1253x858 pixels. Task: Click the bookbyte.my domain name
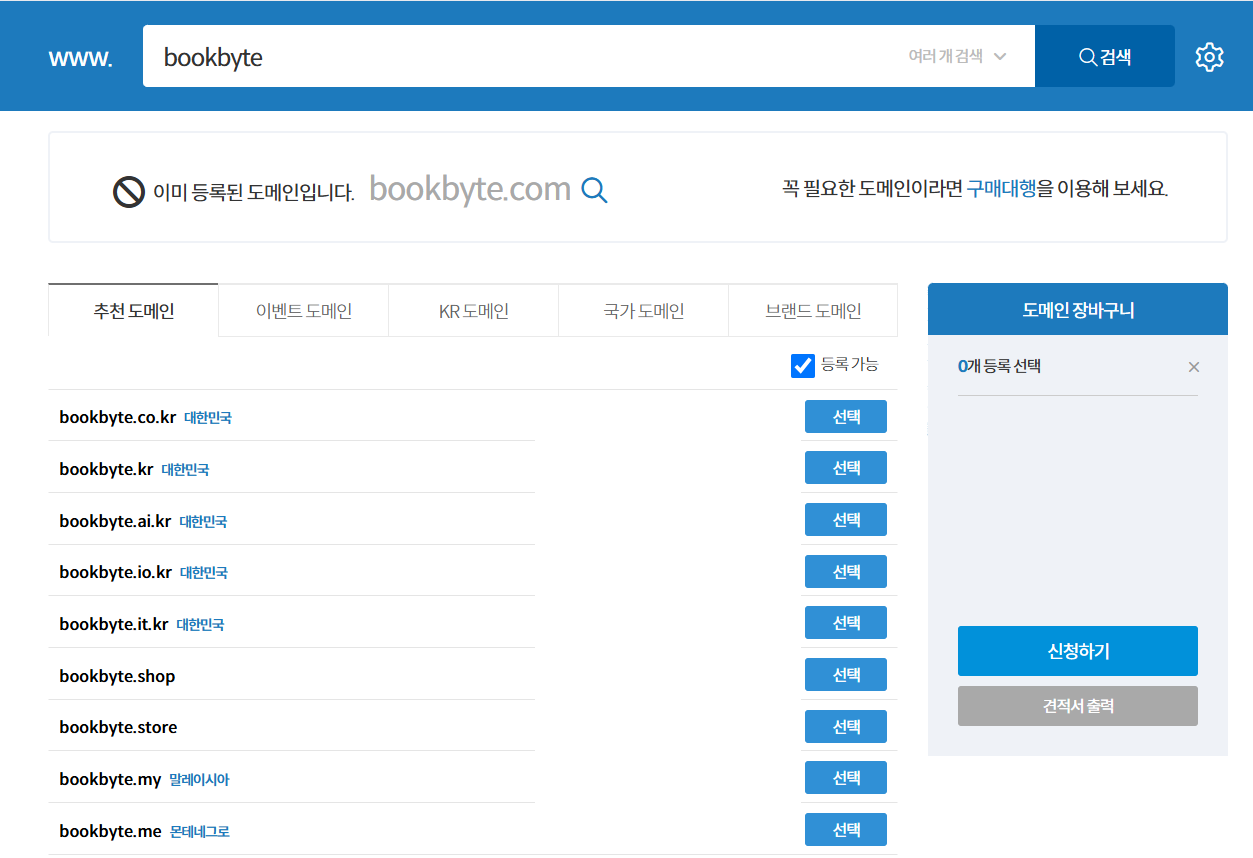click(x=110, y=779)
